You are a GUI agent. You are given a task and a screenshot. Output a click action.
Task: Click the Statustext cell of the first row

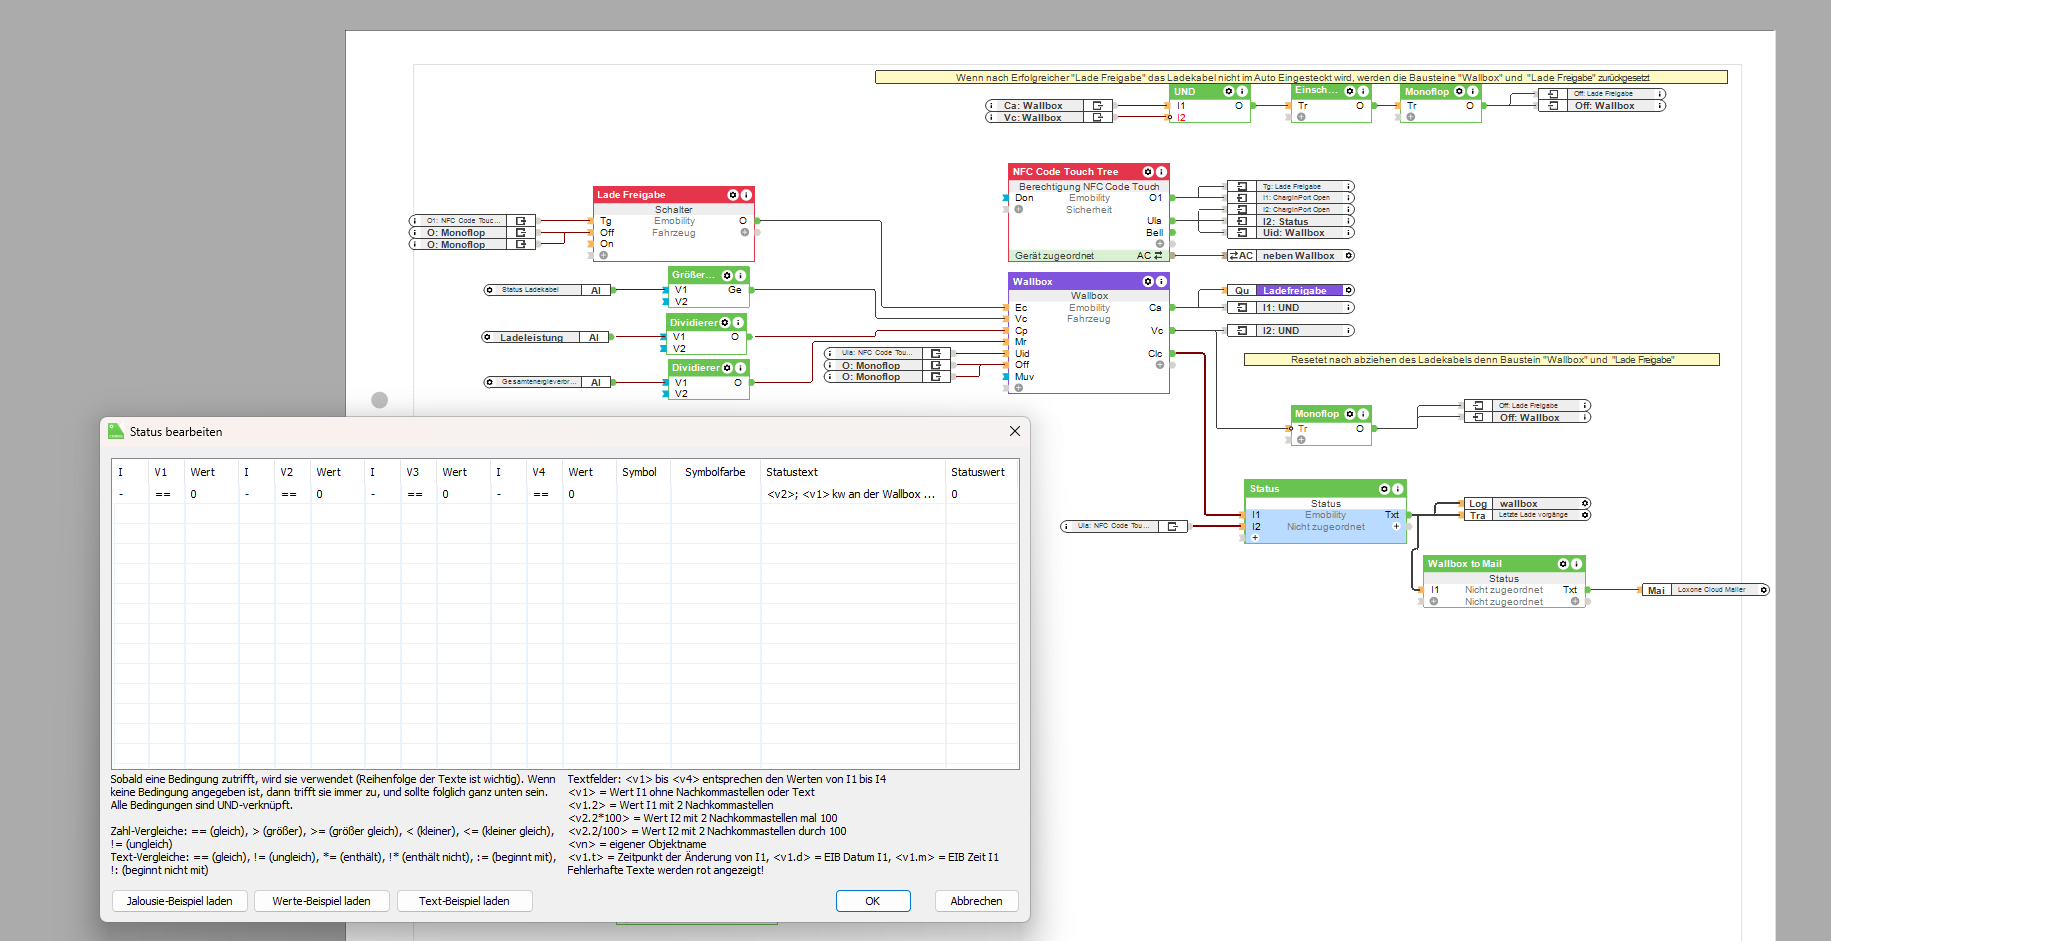pyautogui.click(x=853, y=494)
